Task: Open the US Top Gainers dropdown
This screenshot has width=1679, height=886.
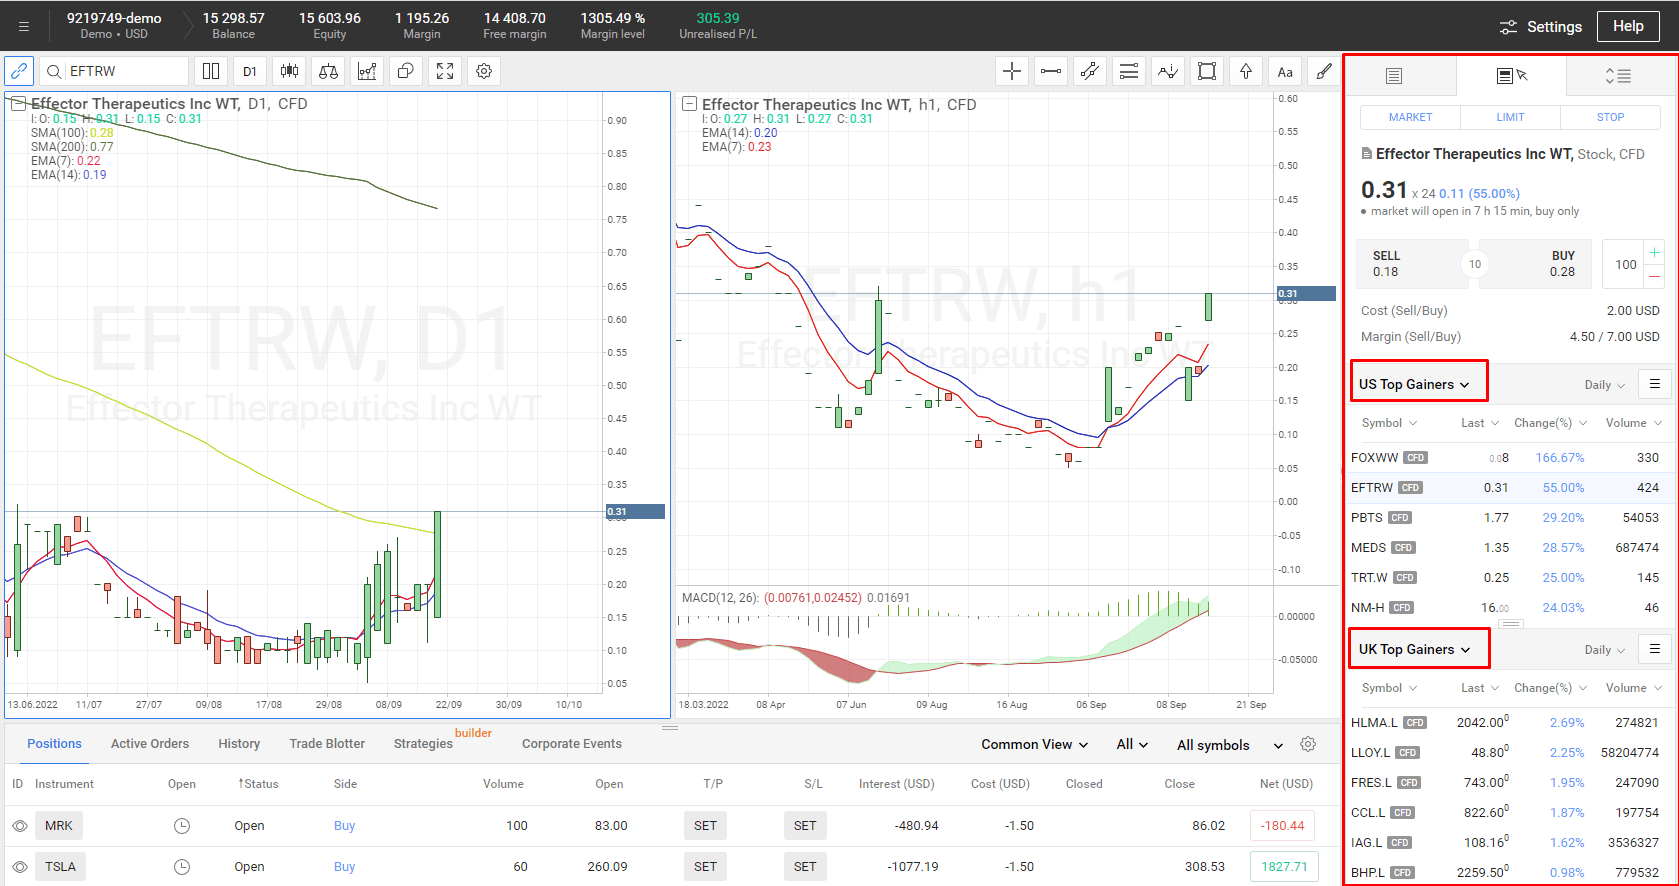Action: (x=1414, y=385)
